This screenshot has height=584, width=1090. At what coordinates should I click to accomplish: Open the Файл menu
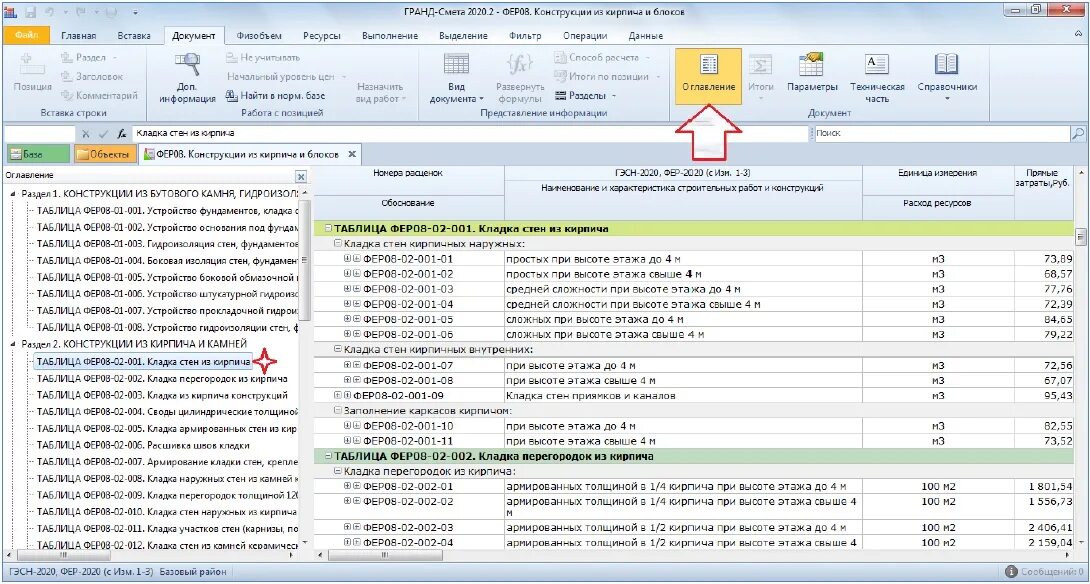point(24,35)
